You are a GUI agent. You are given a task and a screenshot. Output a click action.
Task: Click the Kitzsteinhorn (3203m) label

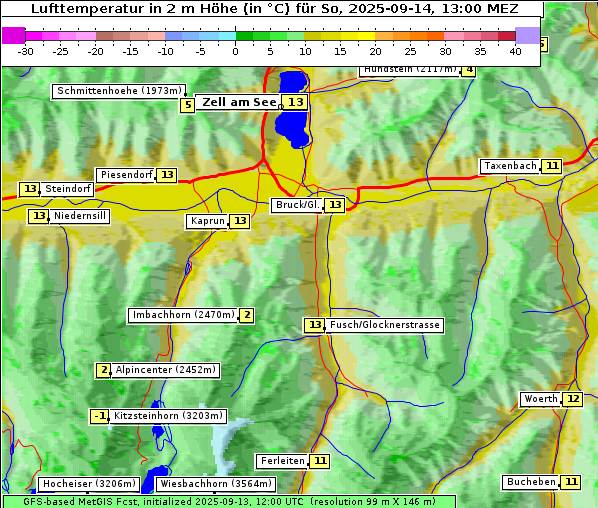tap(168, 416)
